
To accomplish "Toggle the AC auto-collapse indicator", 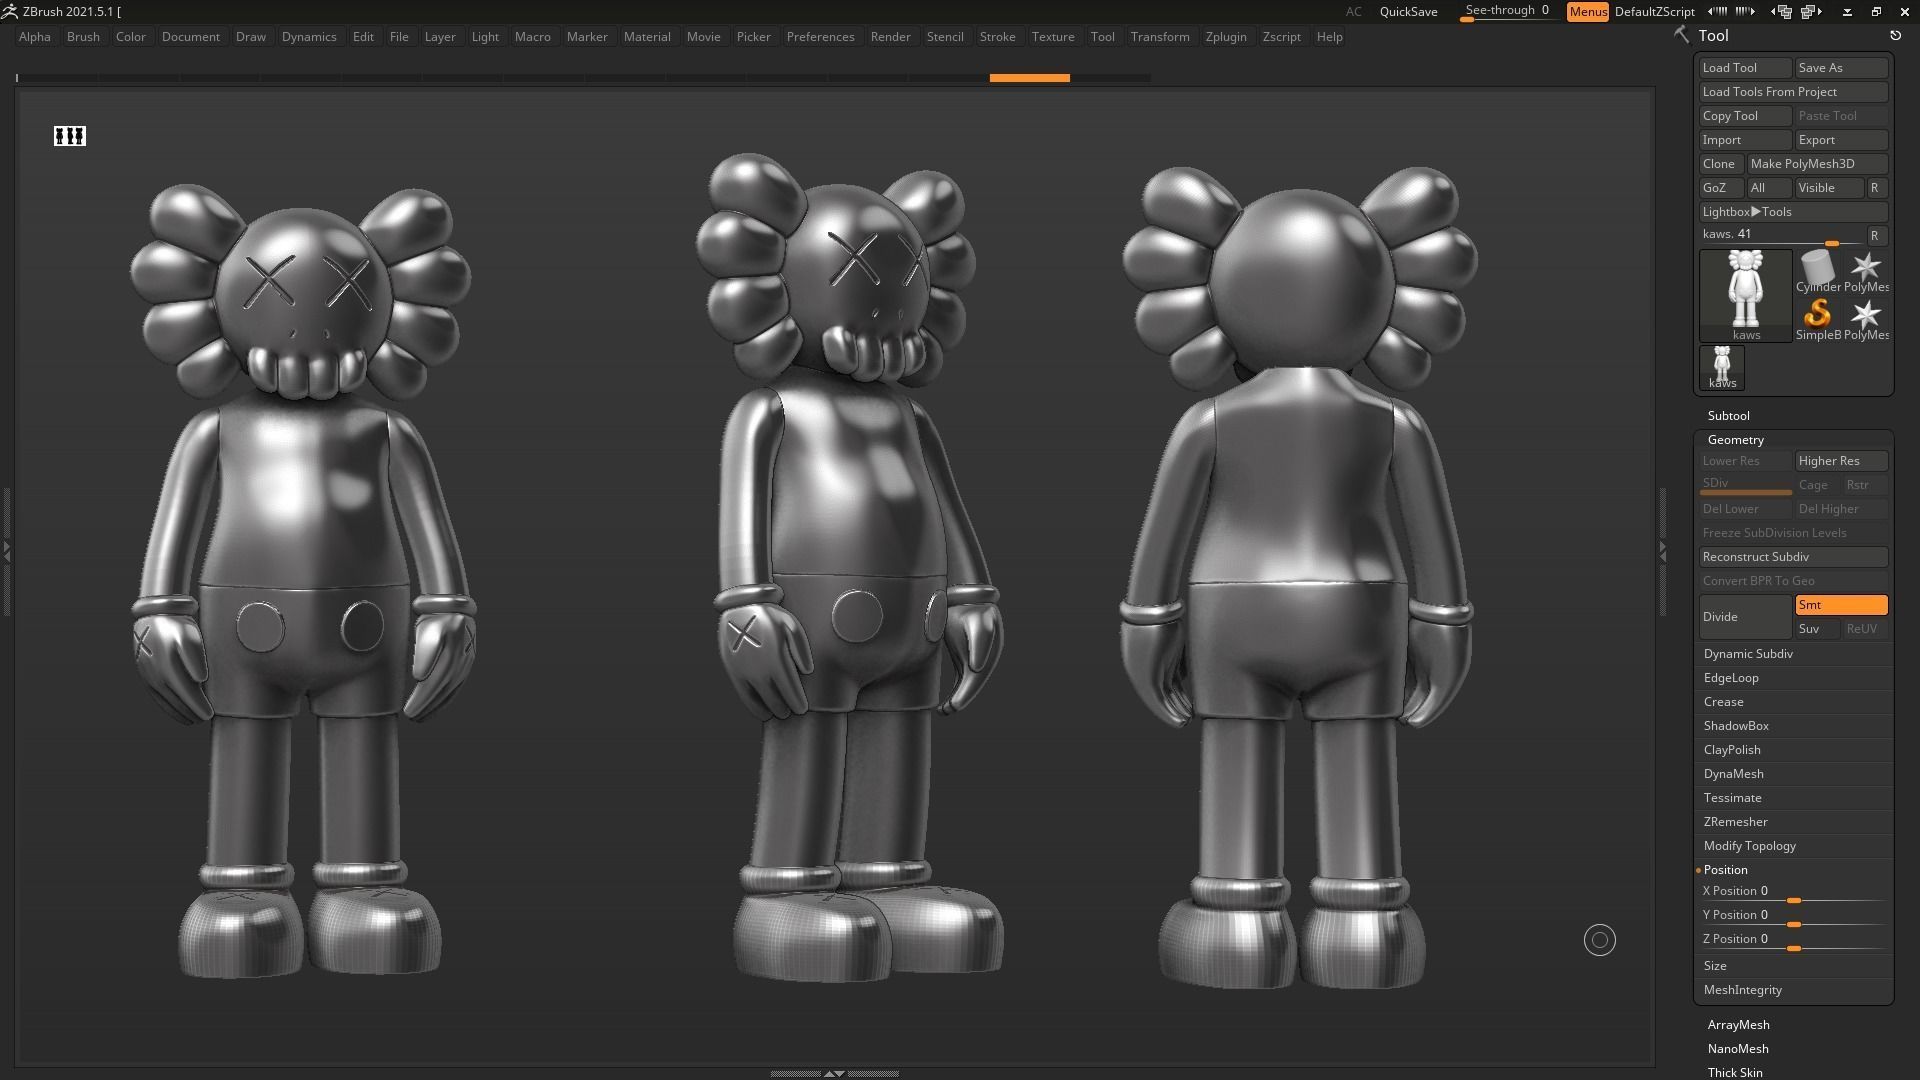I will [1353, 12].
